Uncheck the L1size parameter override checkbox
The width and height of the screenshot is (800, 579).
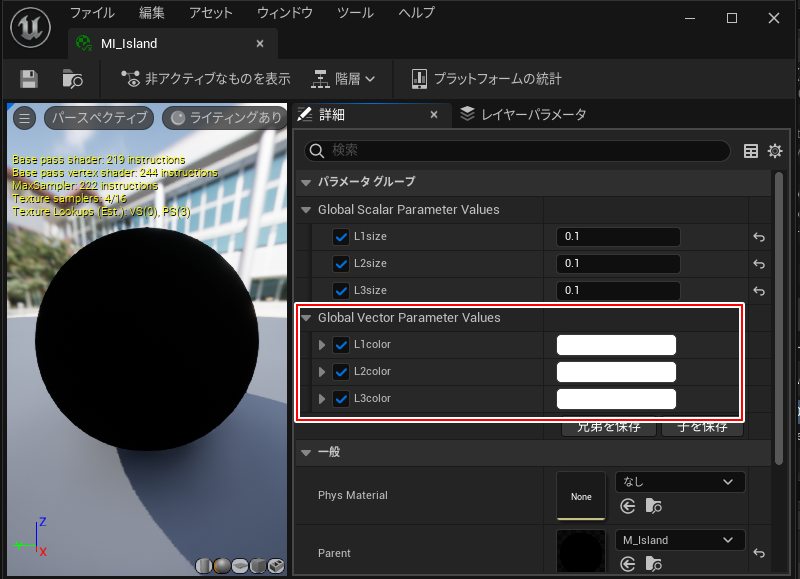tap(340, 237)
